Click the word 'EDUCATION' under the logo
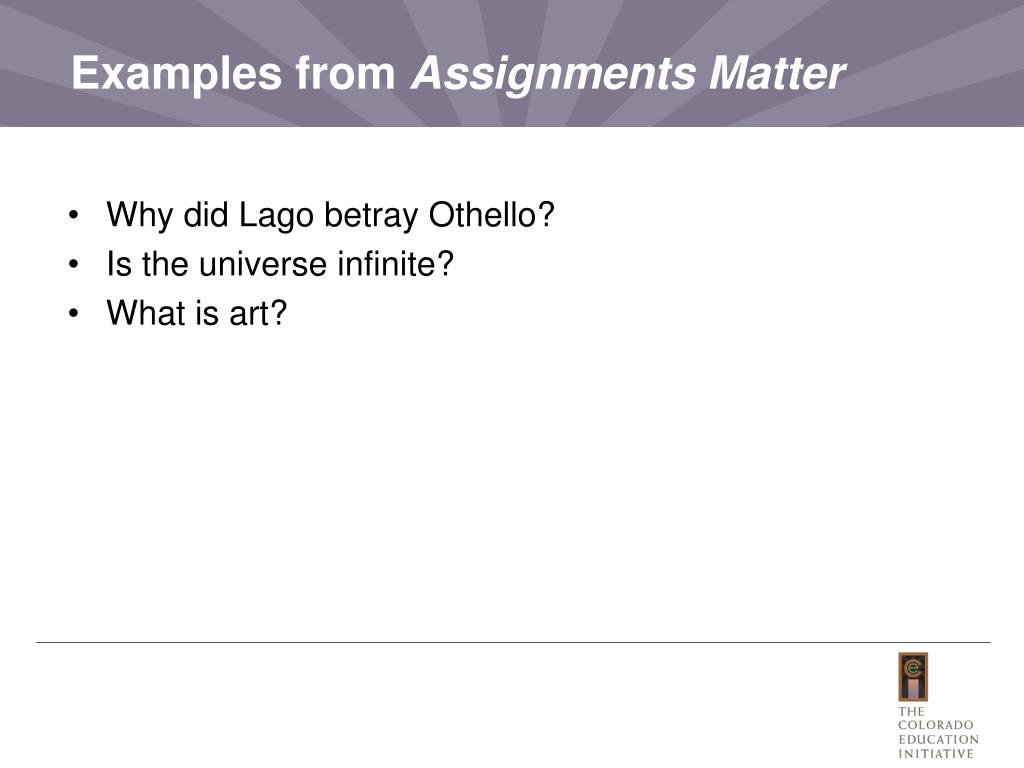The image size is (1024, 768). coord(938,739)
